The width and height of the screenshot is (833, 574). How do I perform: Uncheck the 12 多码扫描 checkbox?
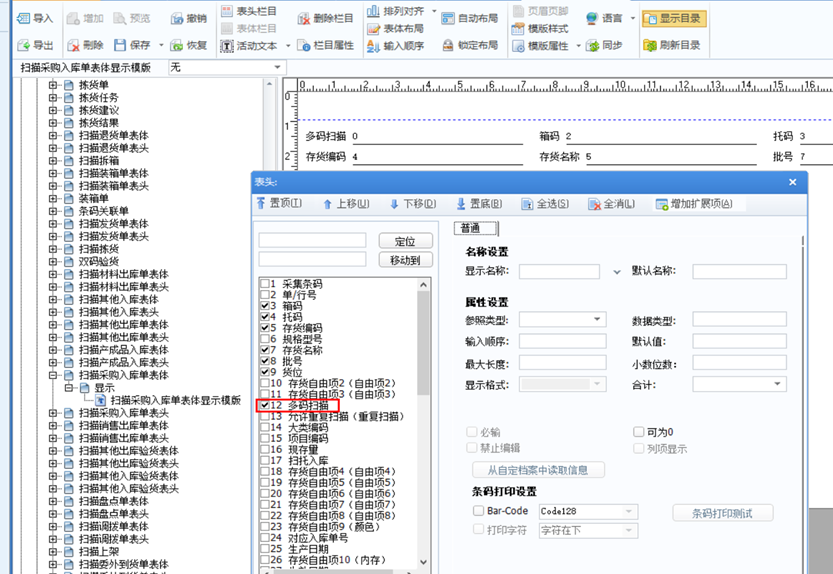click(265, 405)
